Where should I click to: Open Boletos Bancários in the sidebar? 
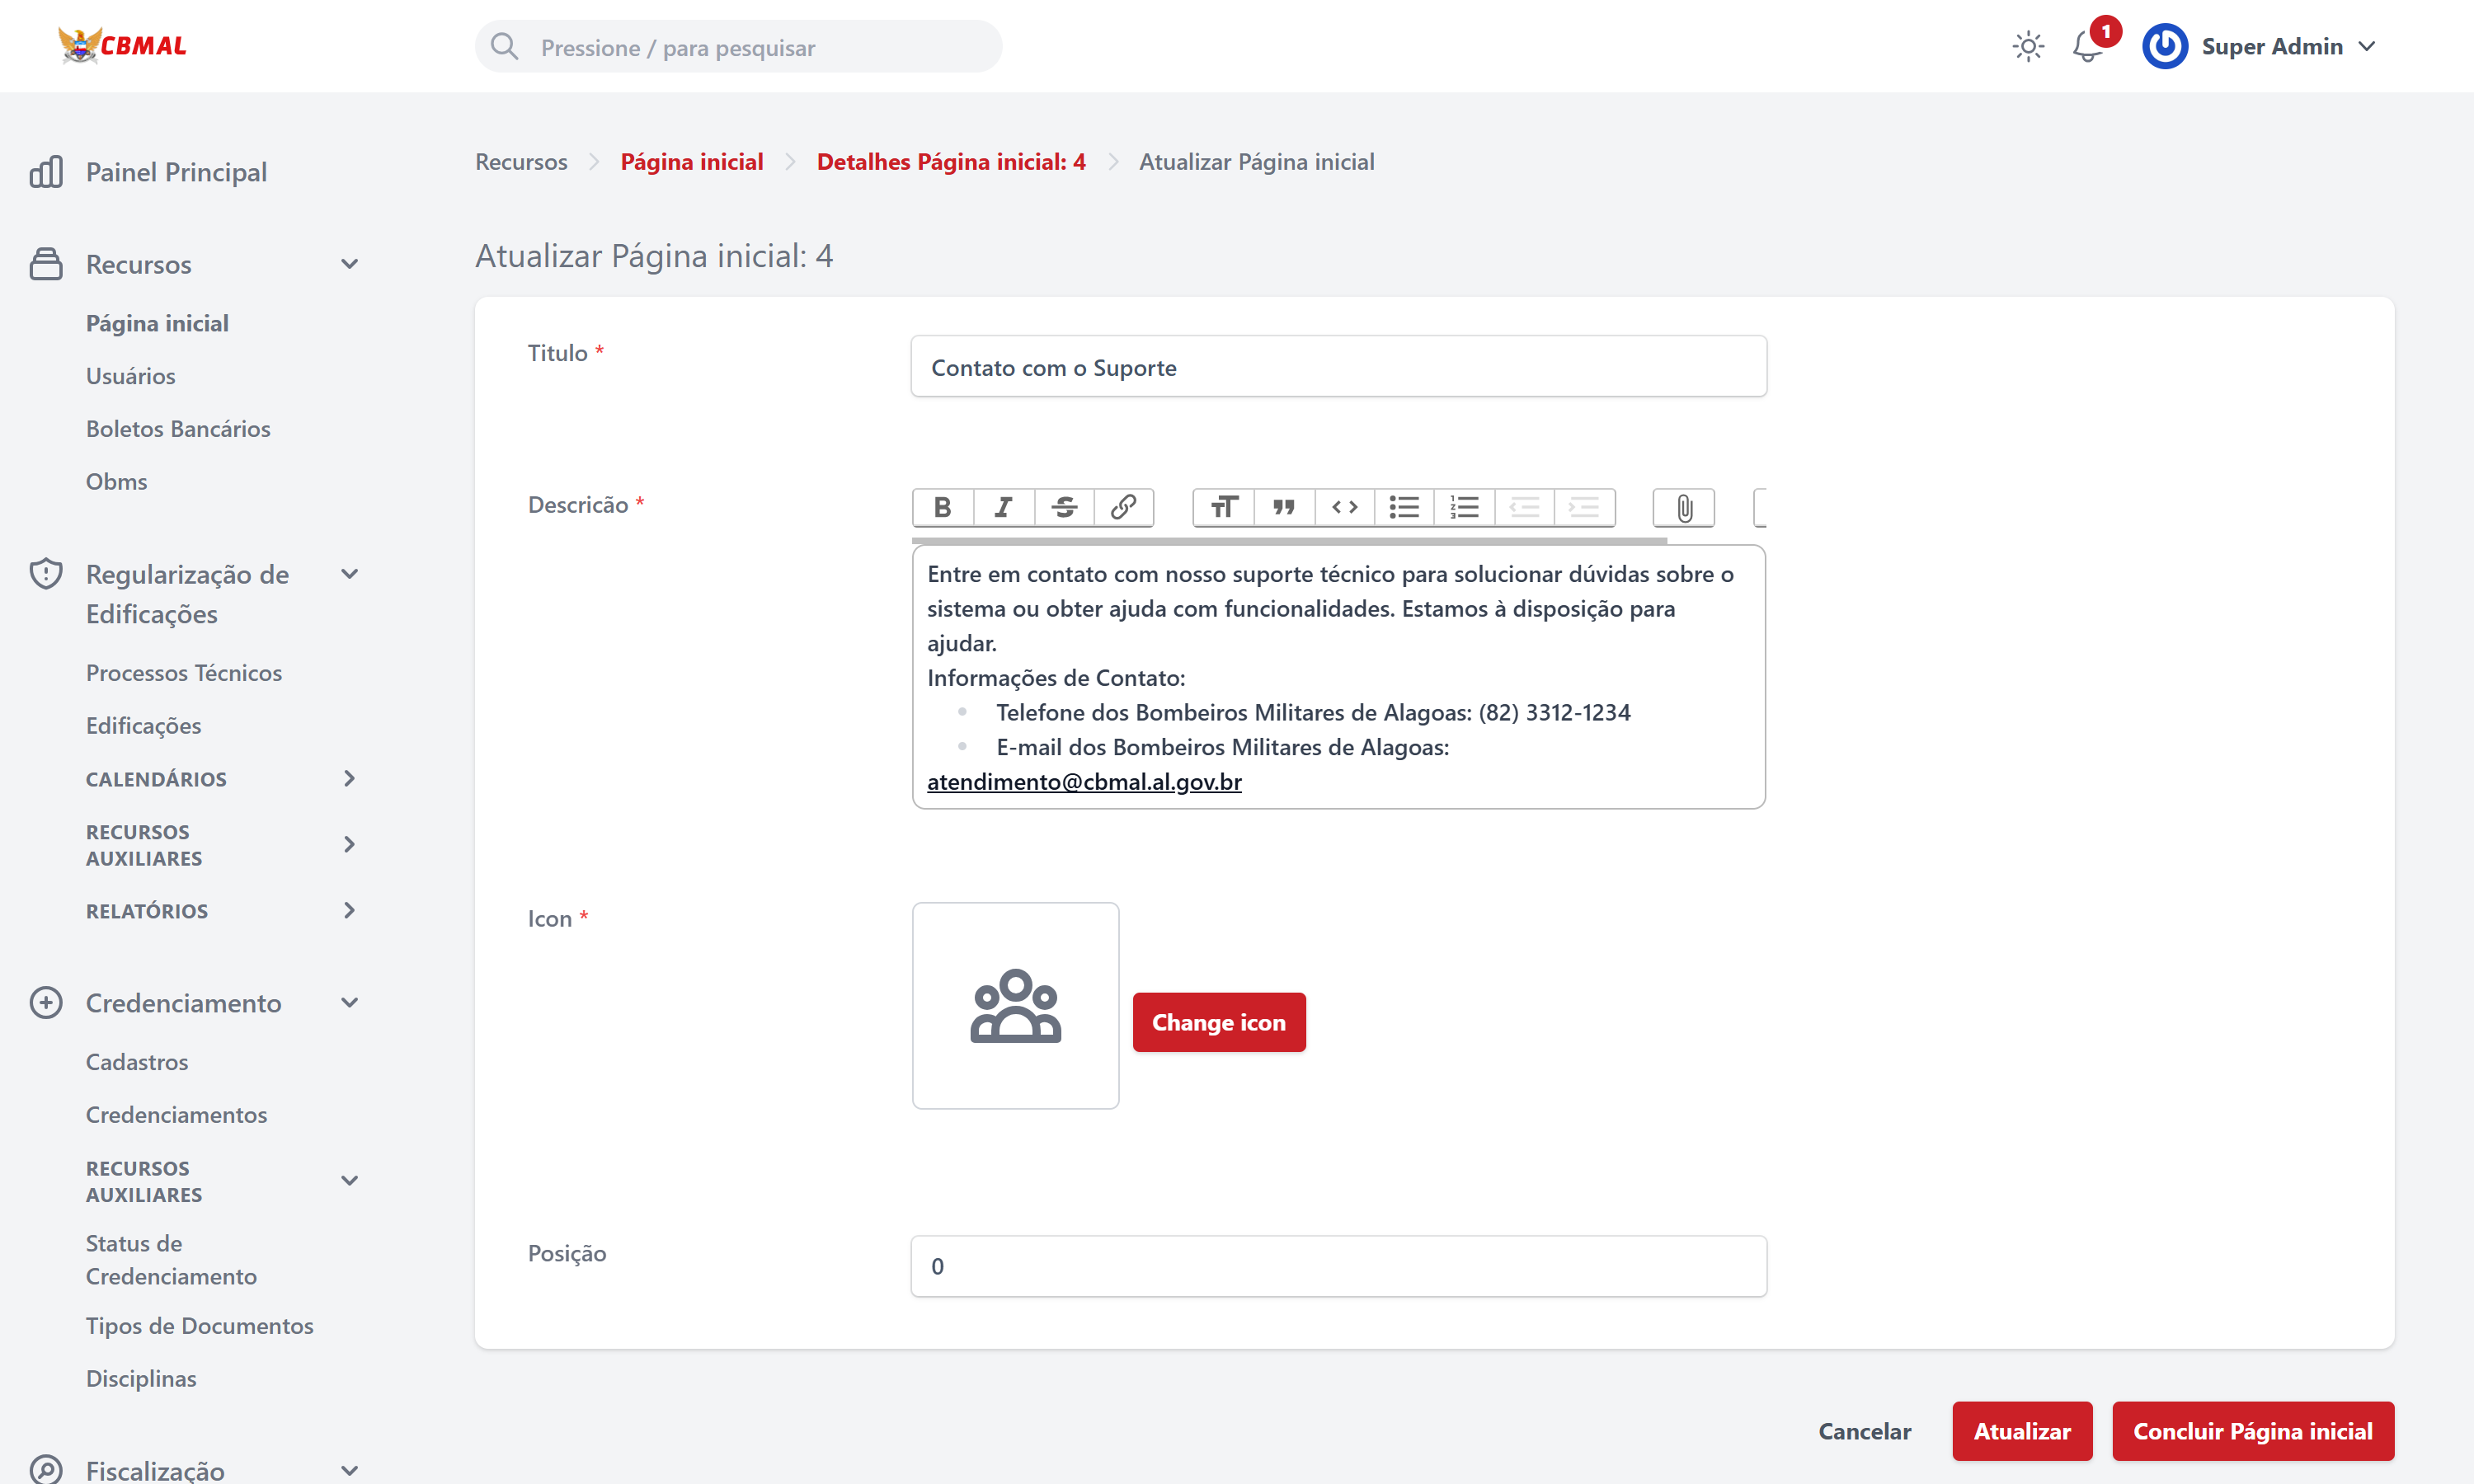178,428
